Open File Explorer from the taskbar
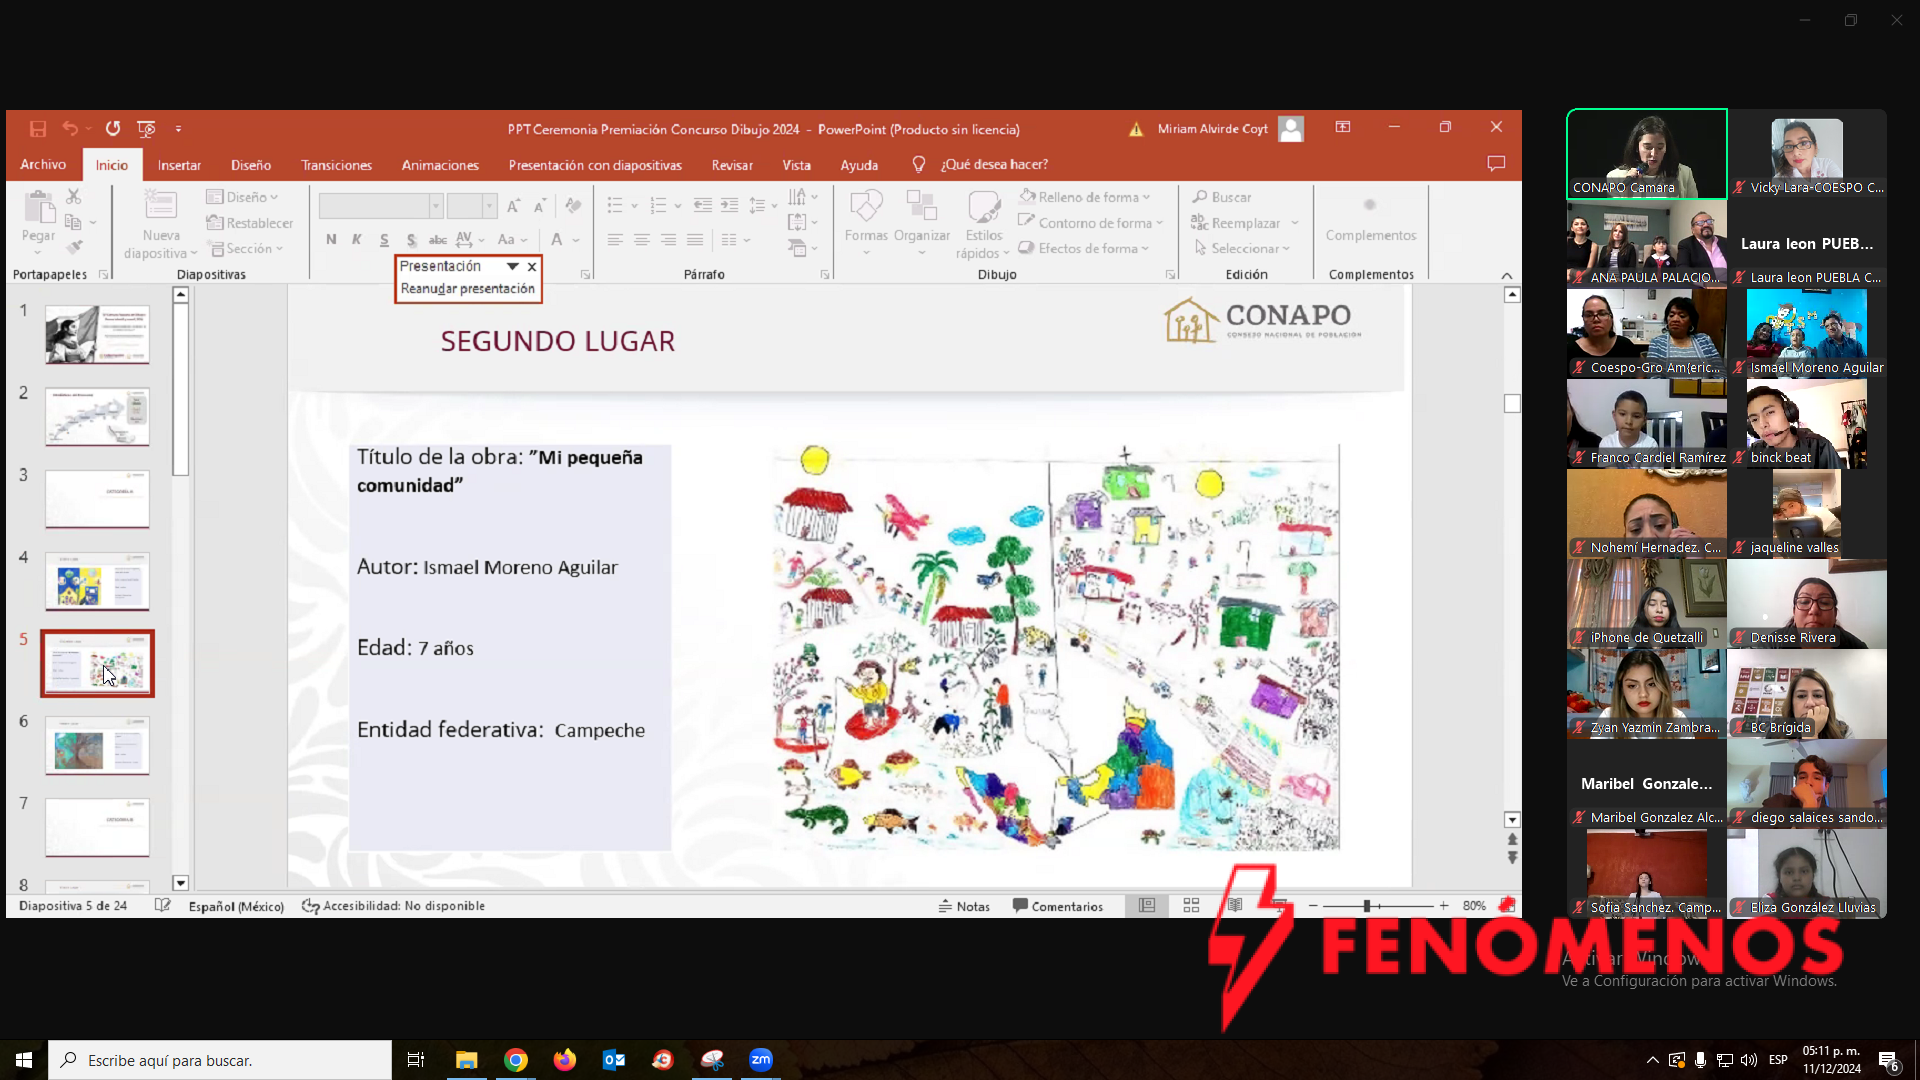 tap(467, 1060)
